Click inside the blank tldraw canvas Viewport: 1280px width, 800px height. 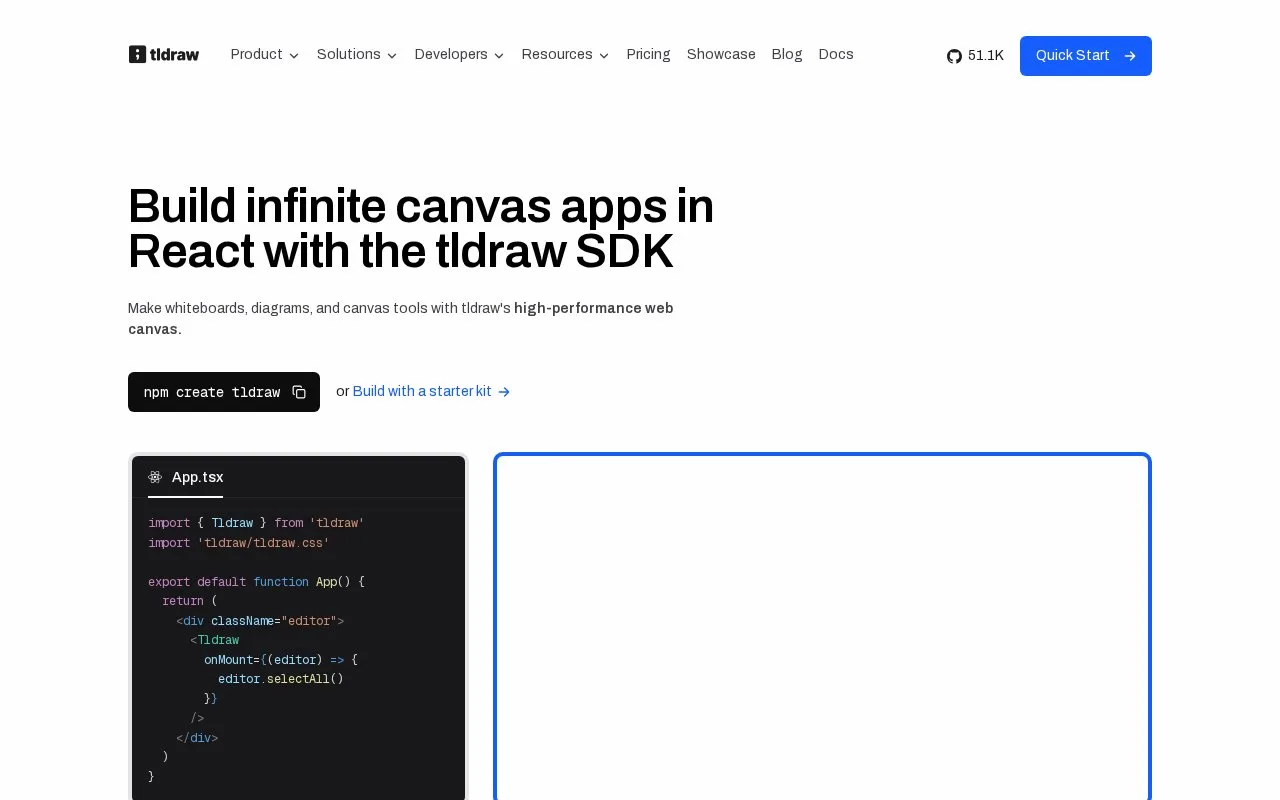[822, 628]
